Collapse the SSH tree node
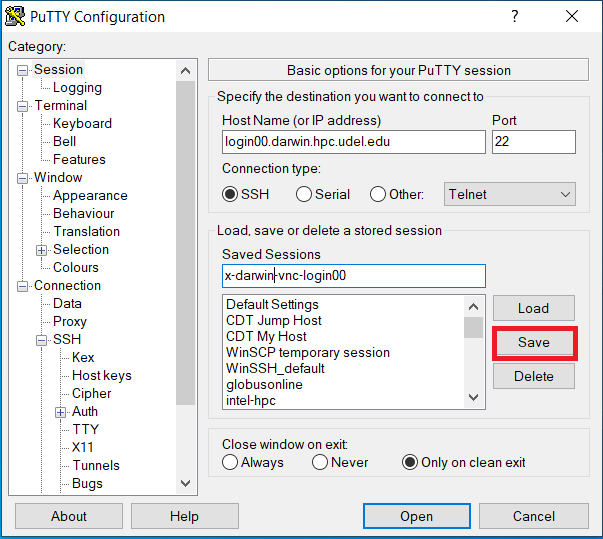The image size is (603, 539). click(x=42, y=340)
